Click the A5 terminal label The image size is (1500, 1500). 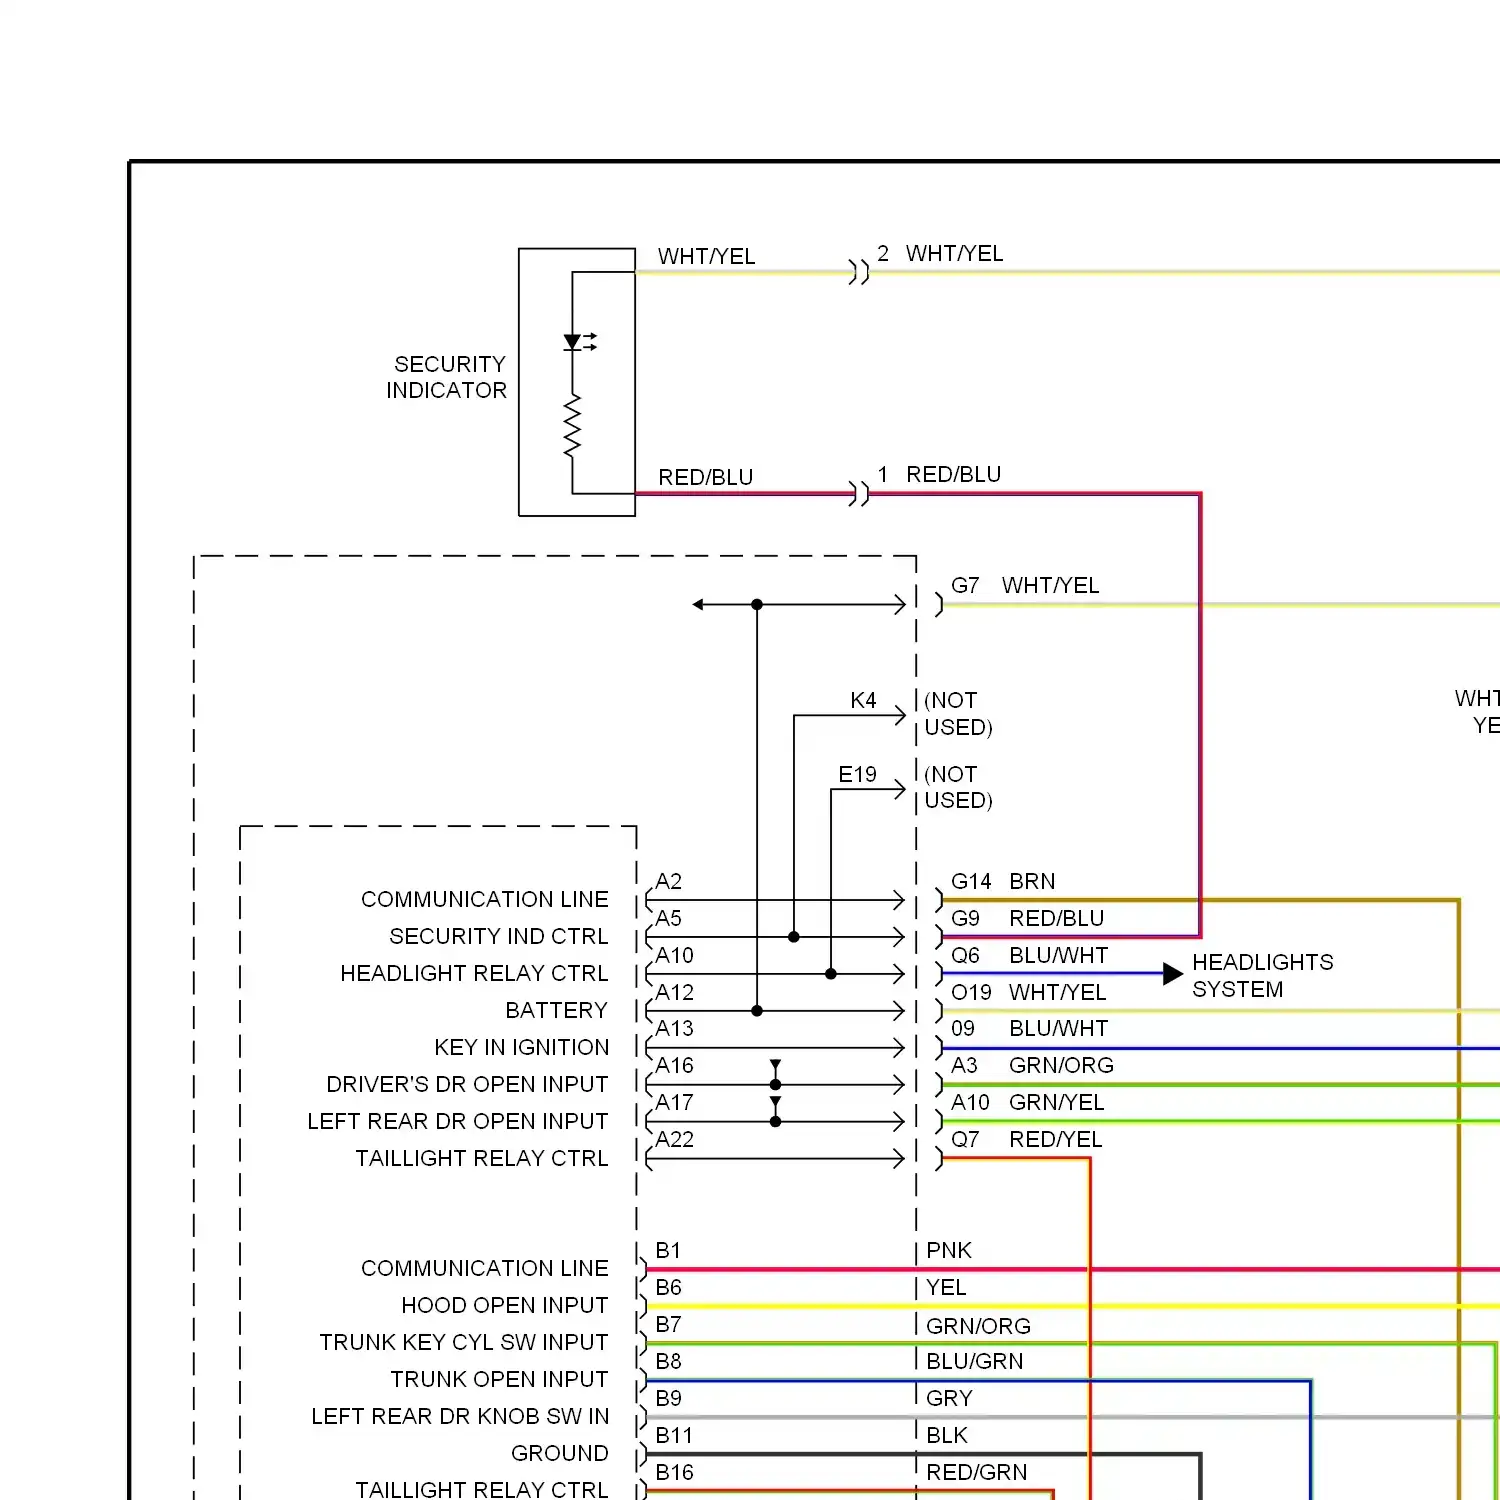click(x=668, y=918)
